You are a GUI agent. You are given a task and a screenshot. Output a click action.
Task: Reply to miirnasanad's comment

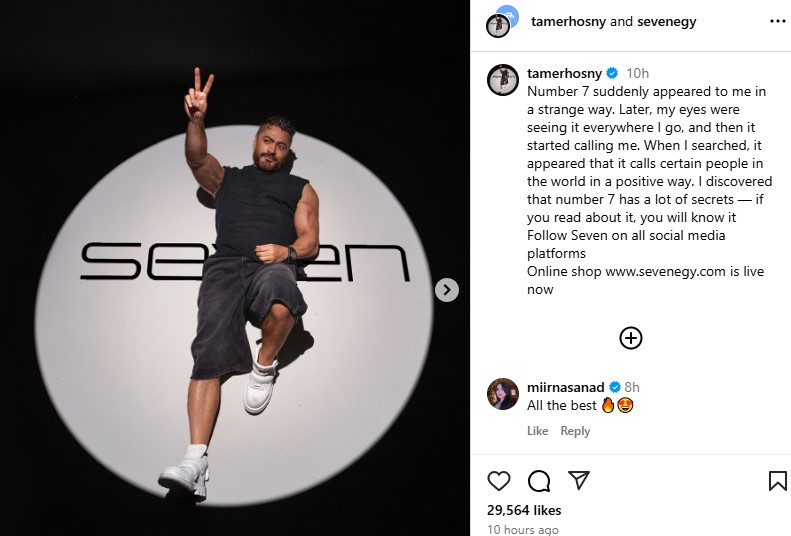[x=575, y=431]
